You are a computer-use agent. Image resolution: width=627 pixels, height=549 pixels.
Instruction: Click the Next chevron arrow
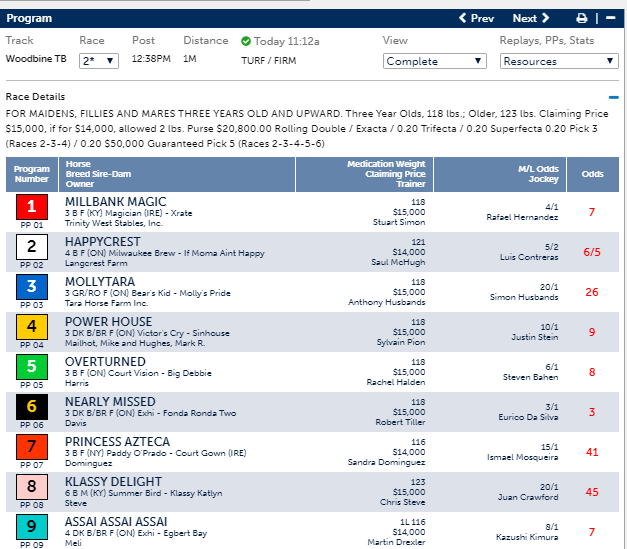[545, 18]
